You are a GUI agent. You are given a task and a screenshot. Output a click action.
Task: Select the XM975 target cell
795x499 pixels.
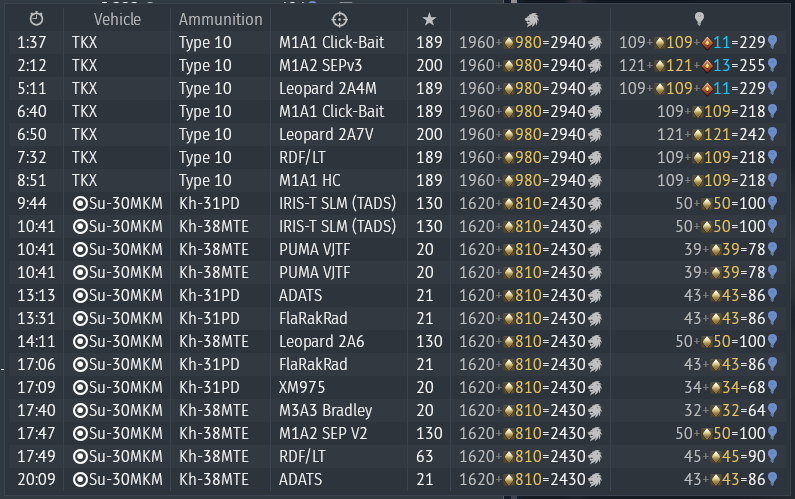pyautogui.click(x=302, y=387)
